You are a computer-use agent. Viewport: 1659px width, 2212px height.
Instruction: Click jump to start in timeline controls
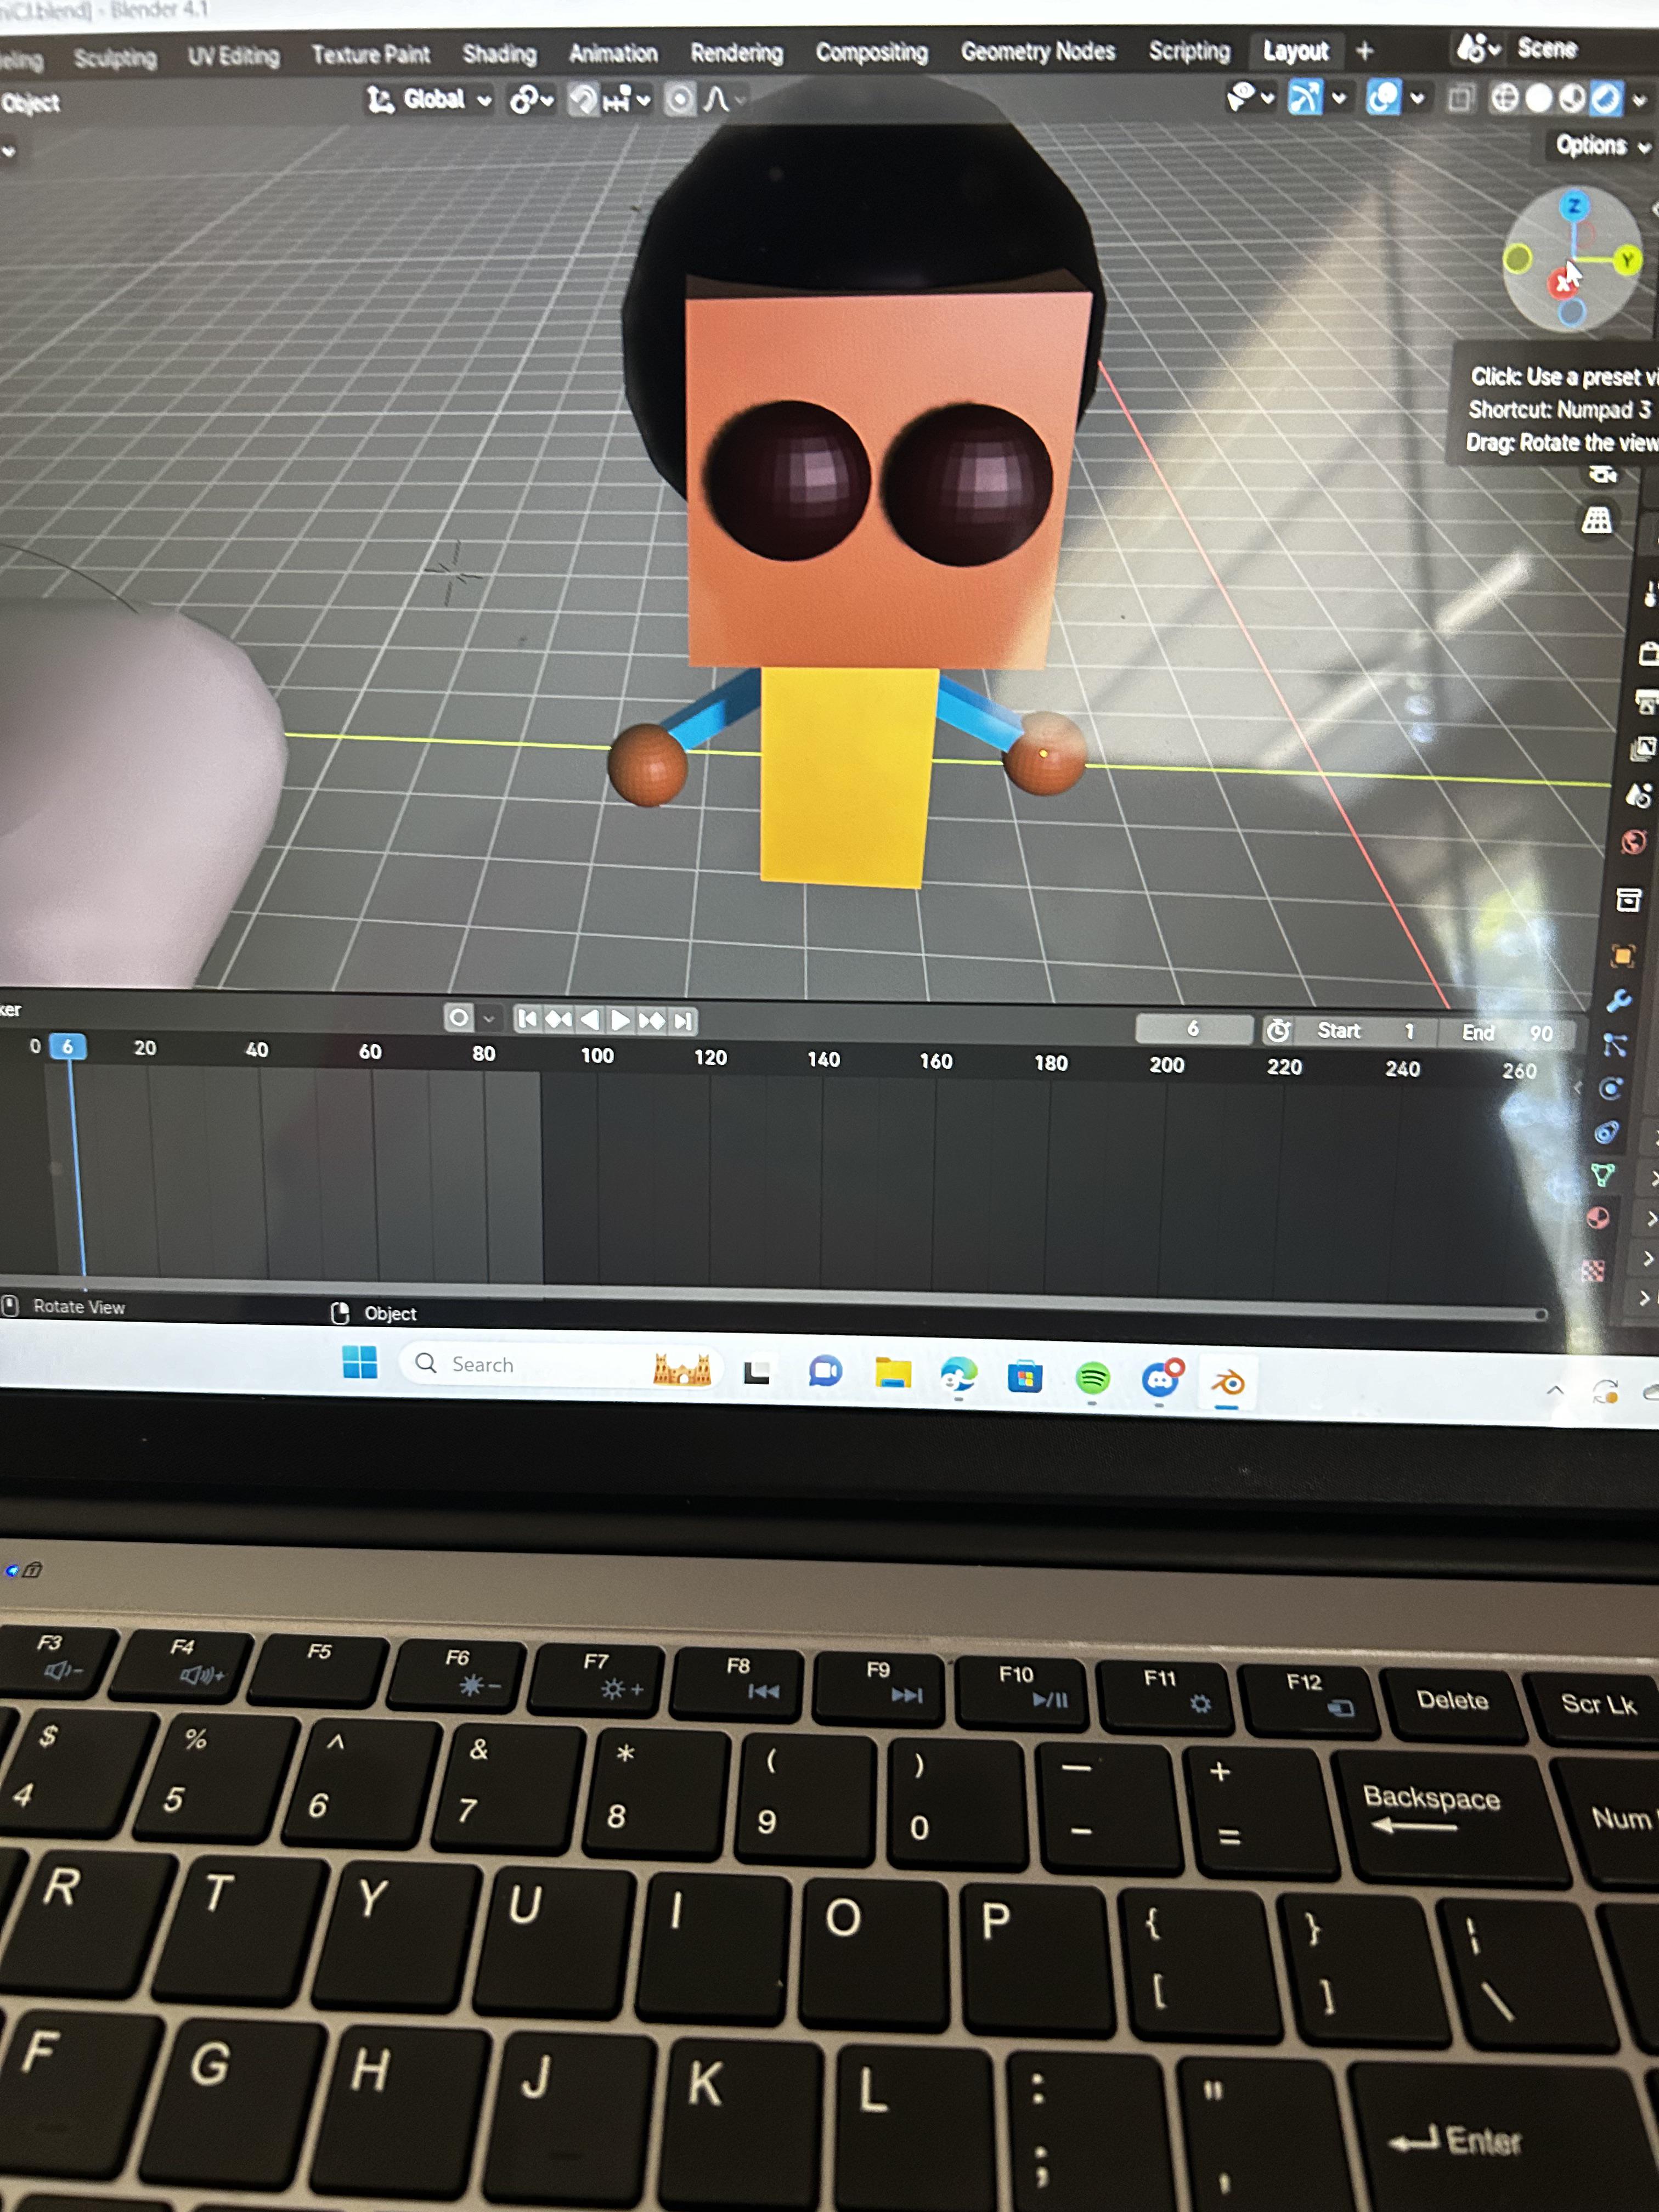pyautogui.click(x=528, y=1019)
